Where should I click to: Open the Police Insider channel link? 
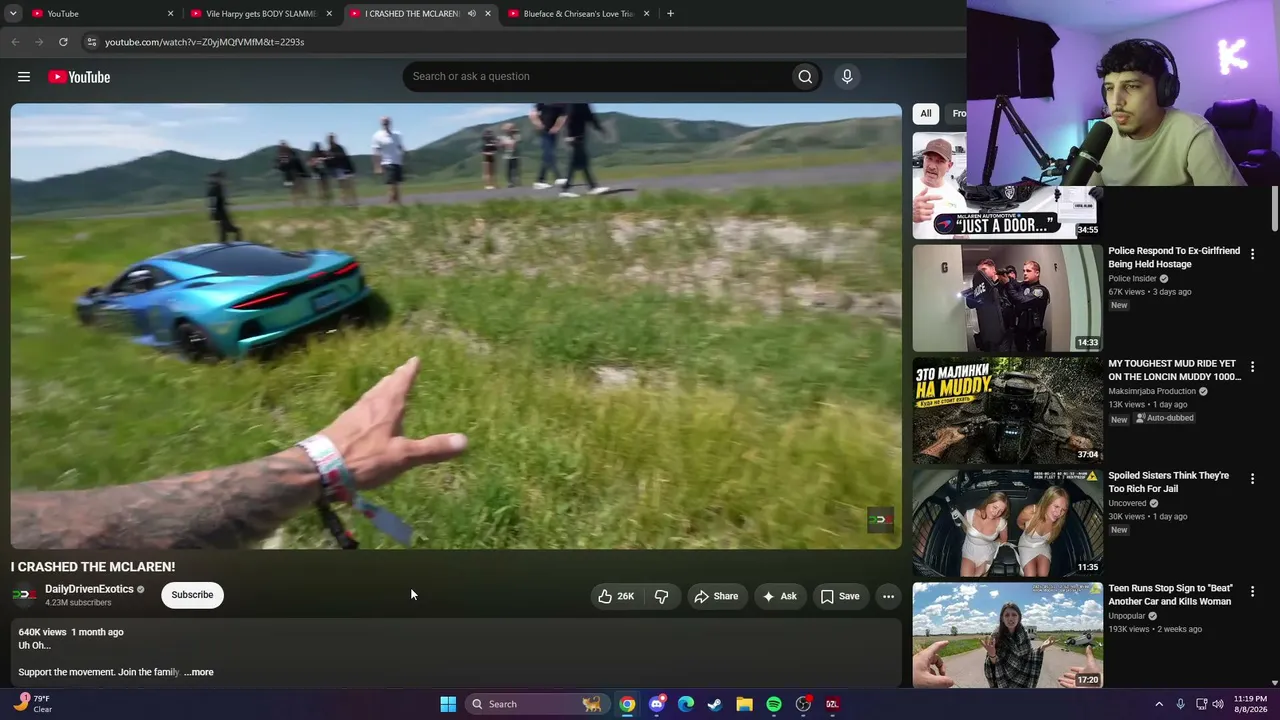[x=1132, y=279]
